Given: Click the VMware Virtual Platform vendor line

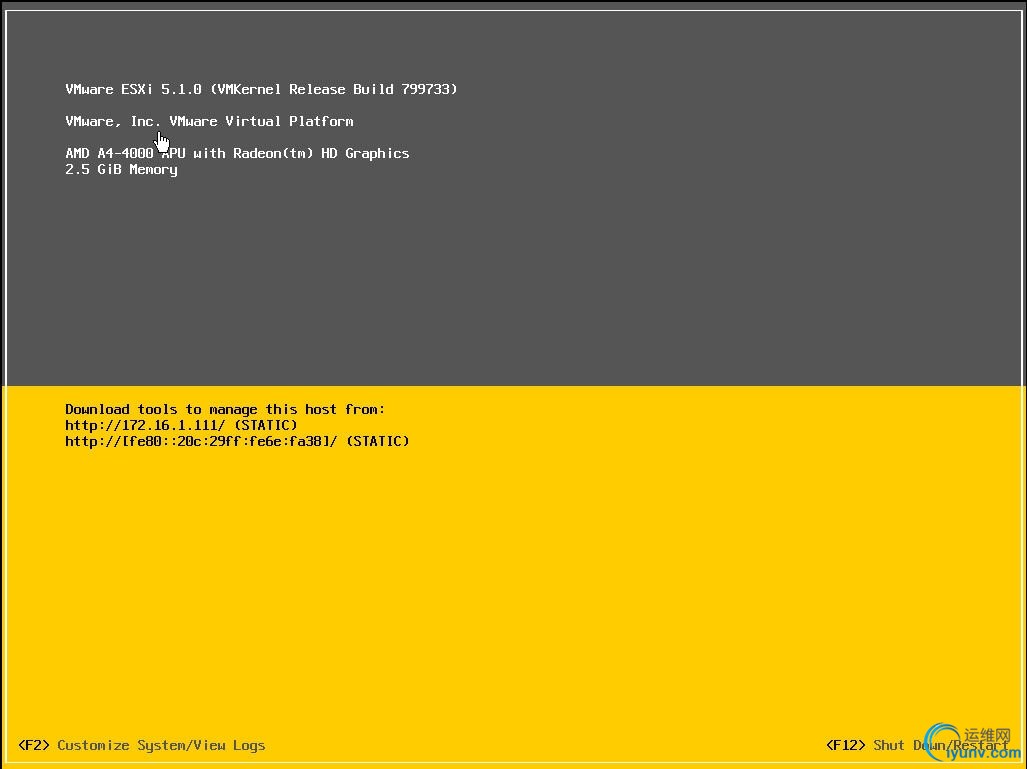Looking at the screenshot, I should pos(209,121).
